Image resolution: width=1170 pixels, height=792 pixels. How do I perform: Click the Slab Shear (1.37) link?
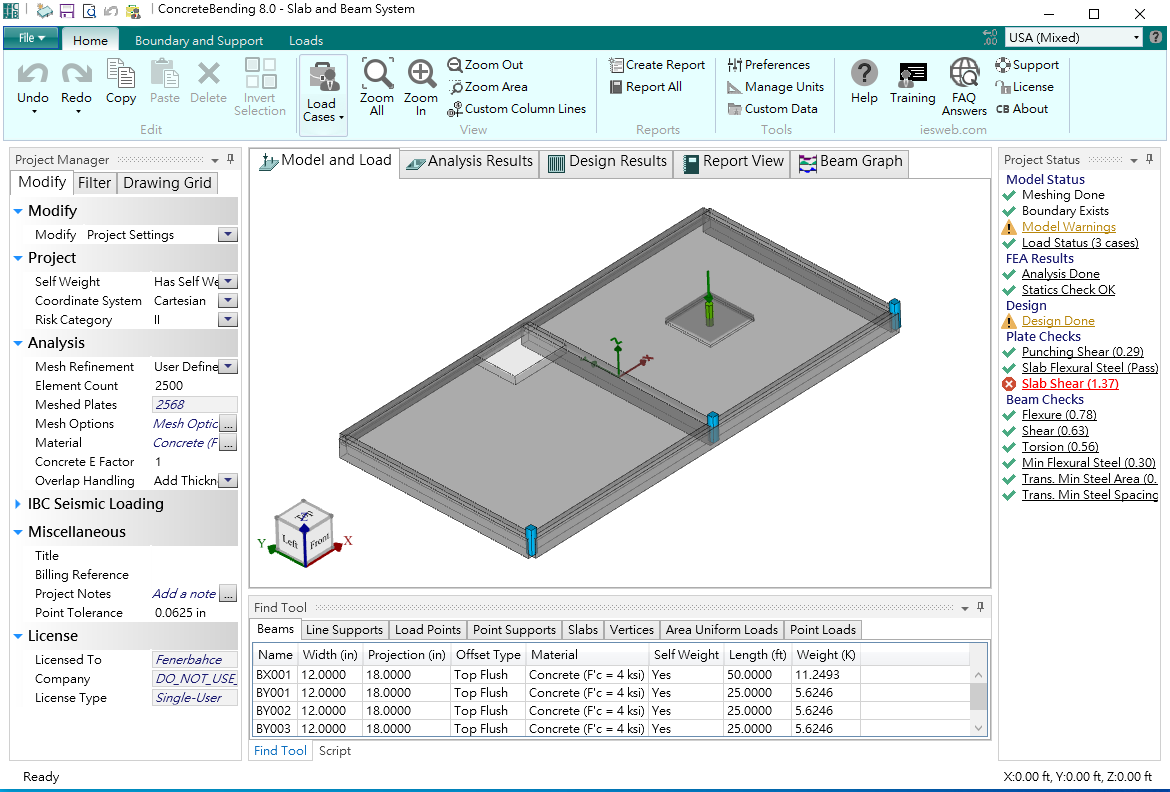(1070, 384)
